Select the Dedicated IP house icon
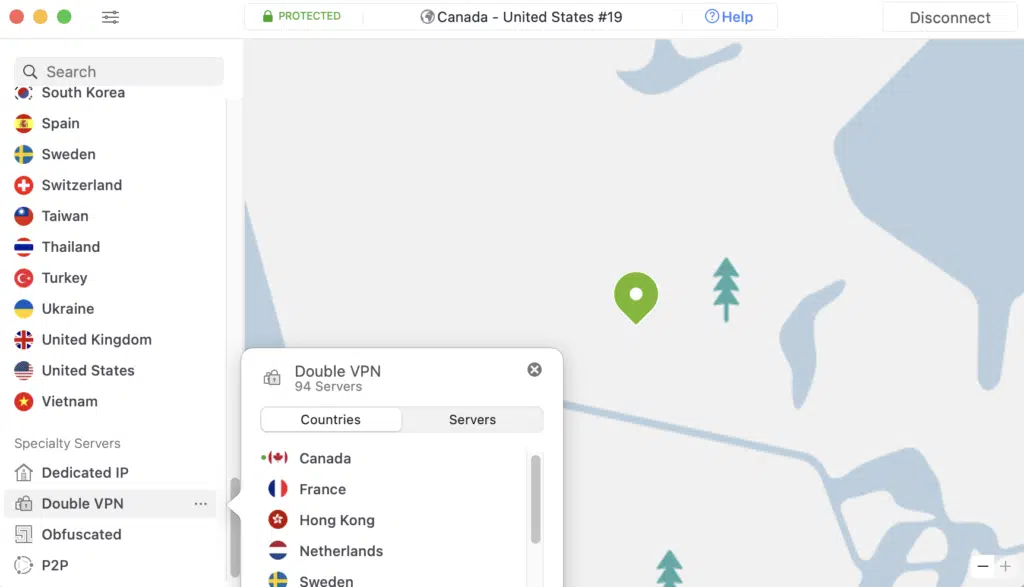Viewport: 1024px width, 587px height. point(24,472)
